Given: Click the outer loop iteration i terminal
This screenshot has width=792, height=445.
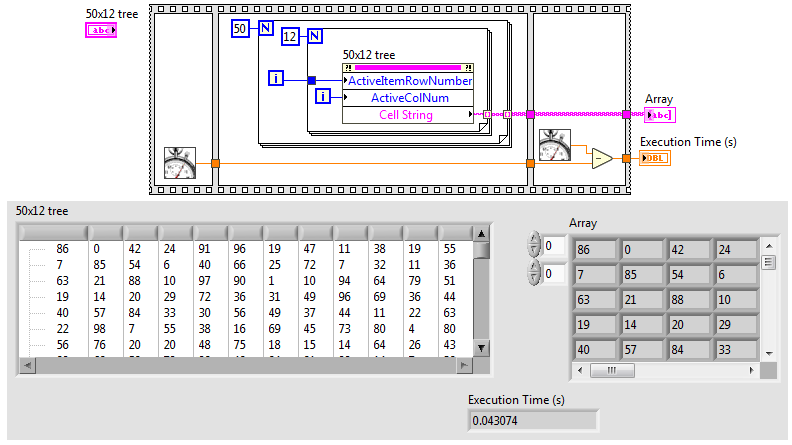Looking at the screenshot, I should tap(276, 78).
